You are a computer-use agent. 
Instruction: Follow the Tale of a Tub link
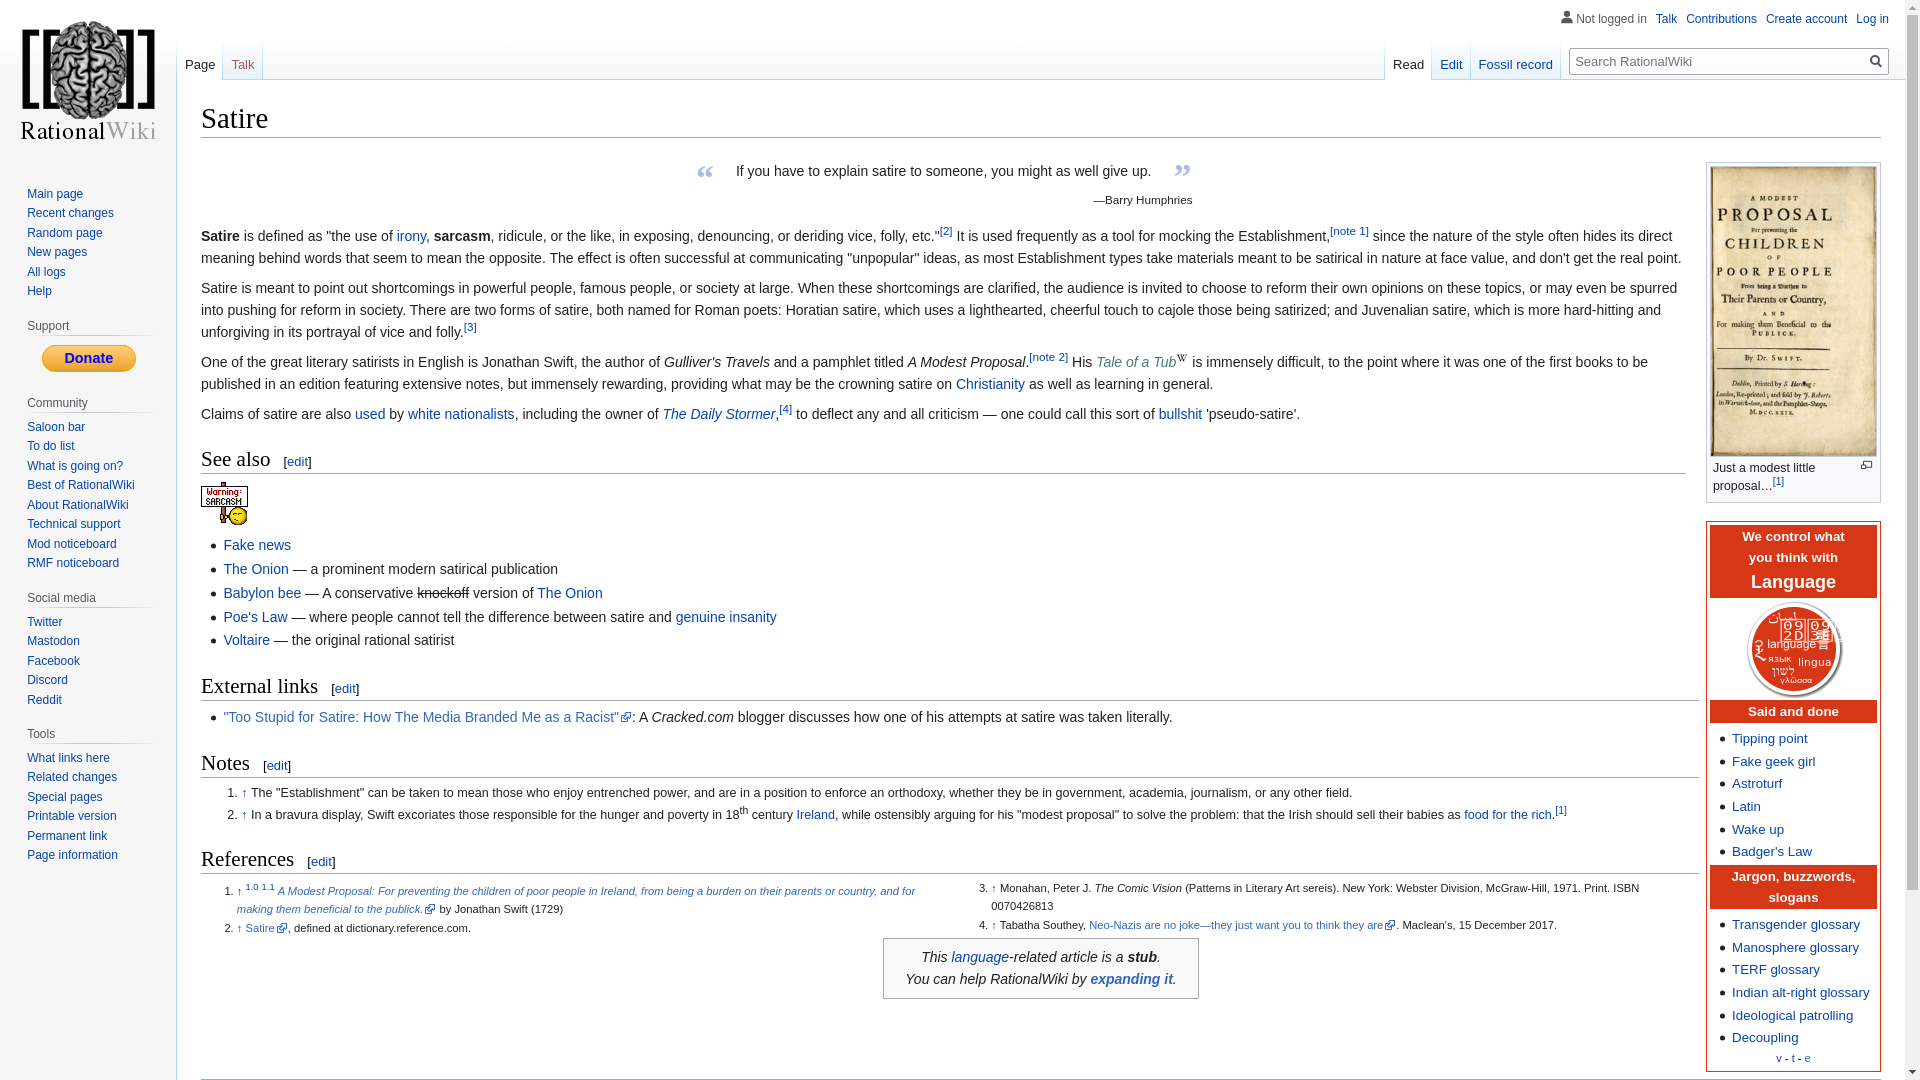[1136, 362]
